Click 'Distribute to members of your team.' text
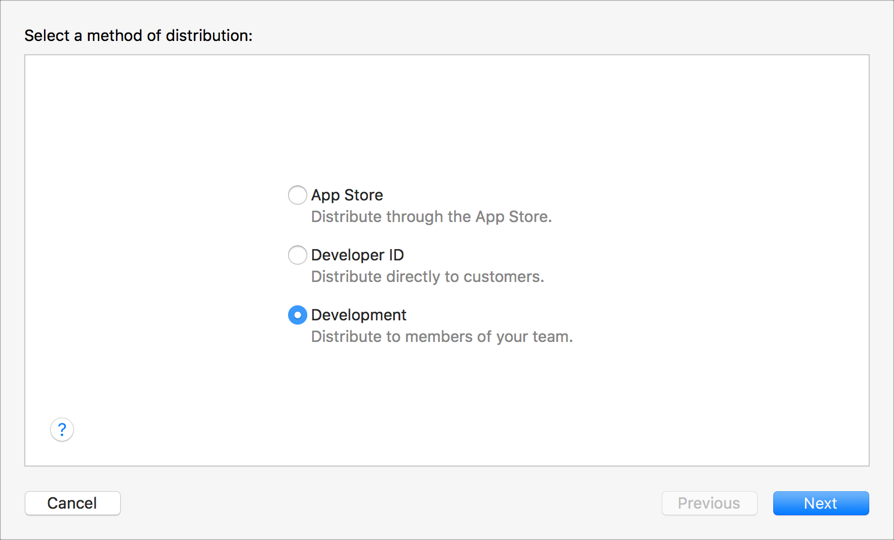 (x=441, y=337)
